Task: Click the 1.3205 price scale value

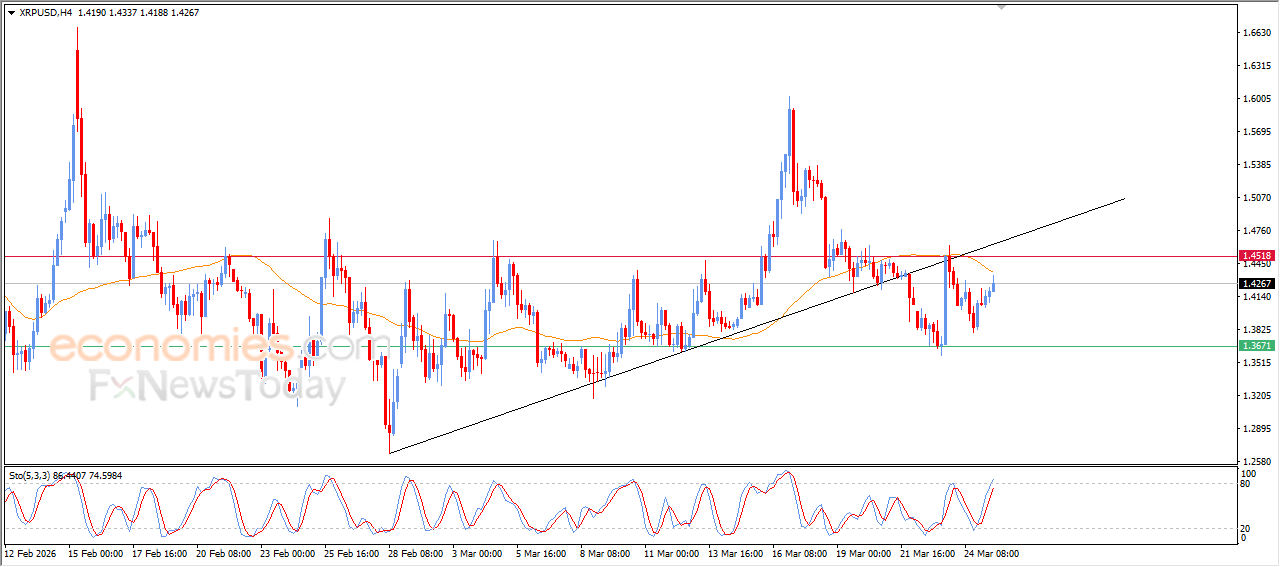Action: pyautogui.click(x=1256, y=395)
